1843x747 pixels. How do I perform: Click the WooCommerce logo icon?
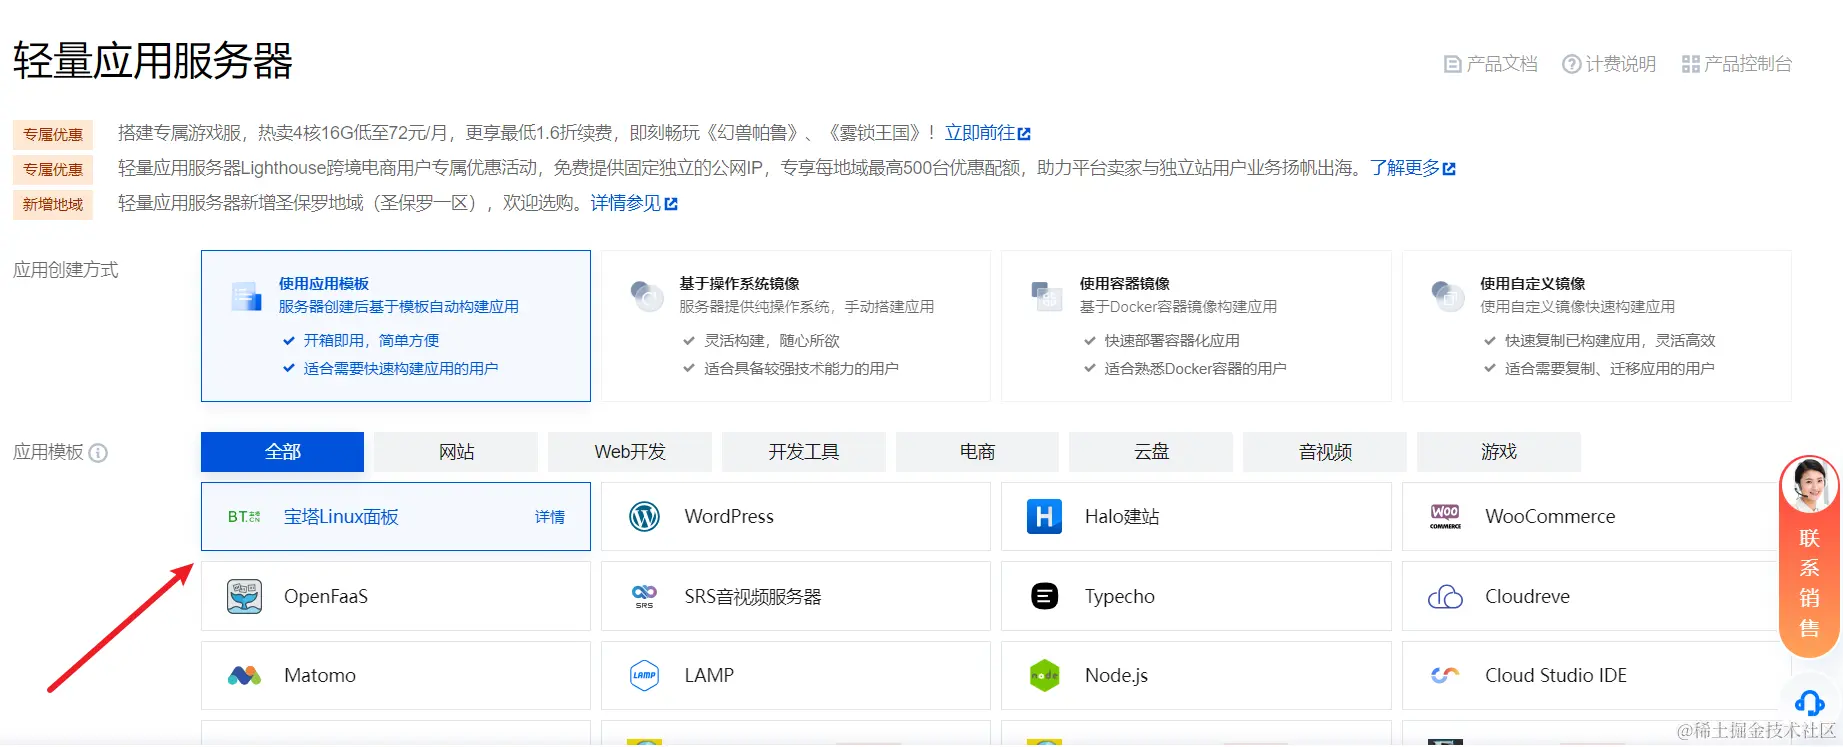point(1445,517)
